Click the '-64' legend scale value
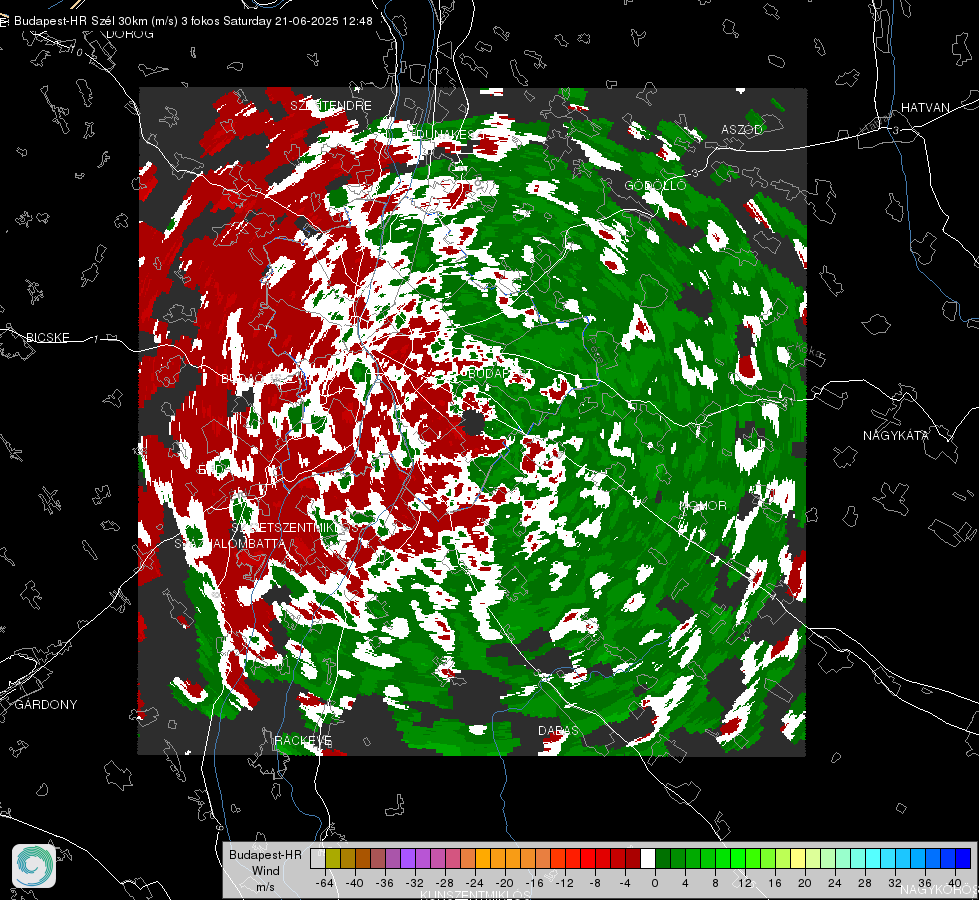979x900 pixels. click(x=325, y=883)
